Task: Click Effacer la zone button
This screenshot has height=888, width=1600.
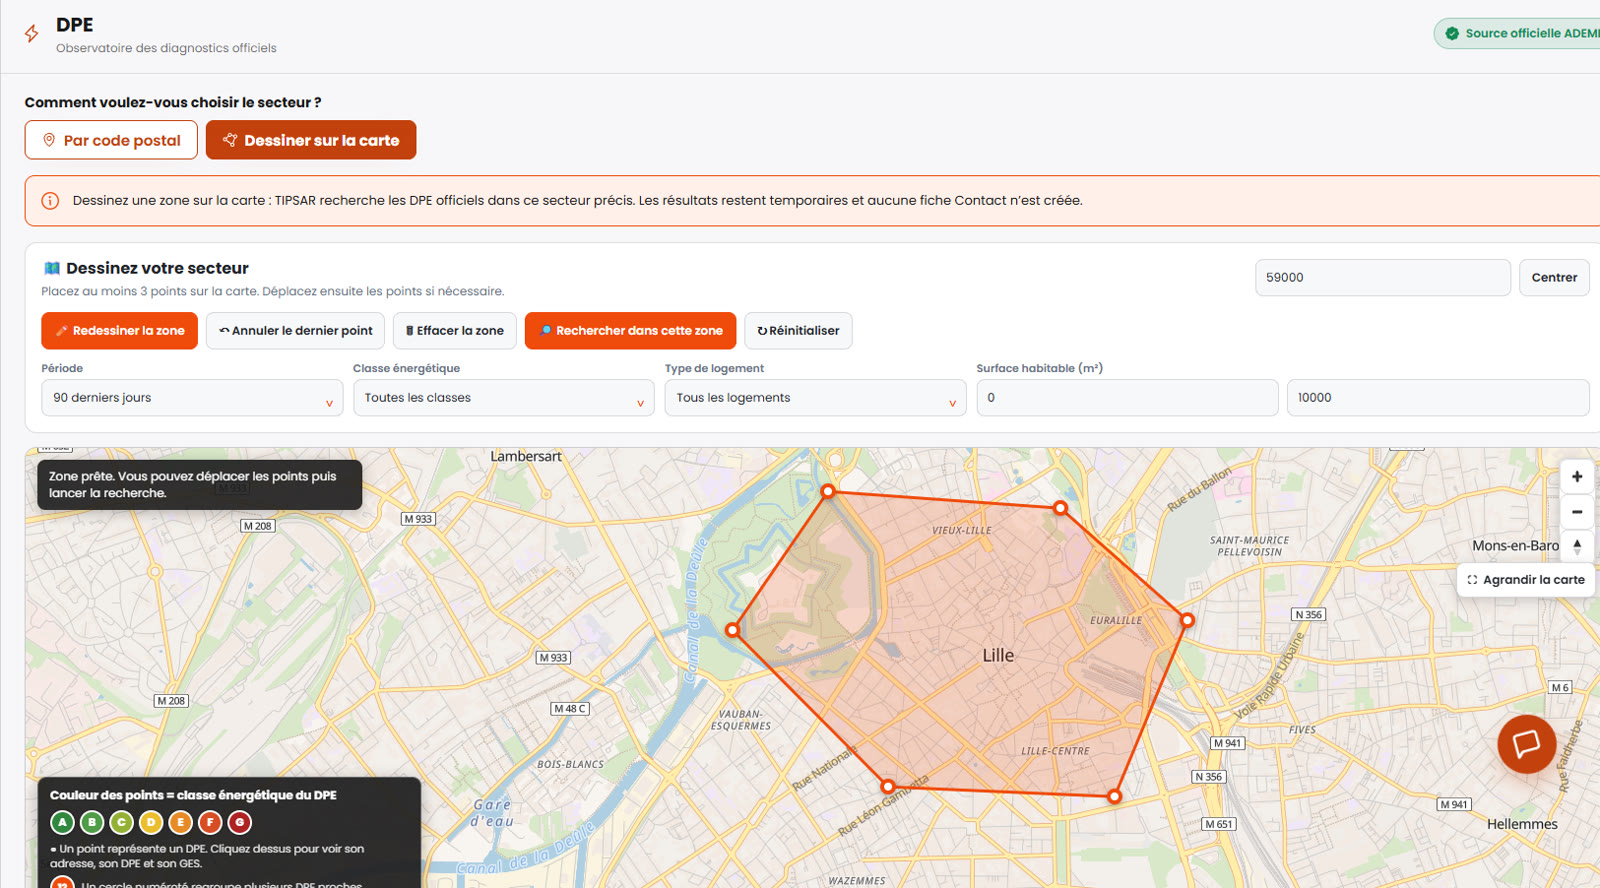Action: pyautogui.click(x=455, y=331)
